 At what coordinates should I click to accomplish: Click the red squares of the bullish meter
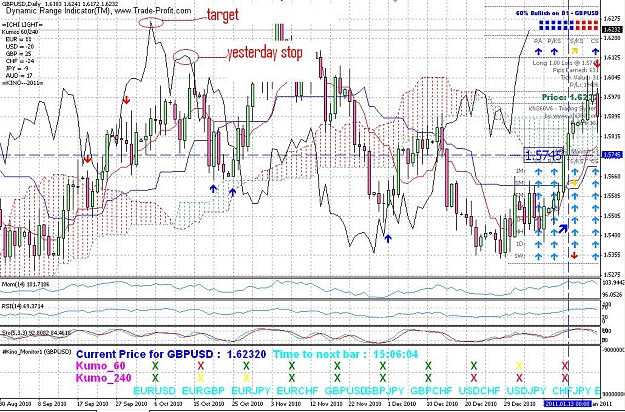(x=587, y=25)
